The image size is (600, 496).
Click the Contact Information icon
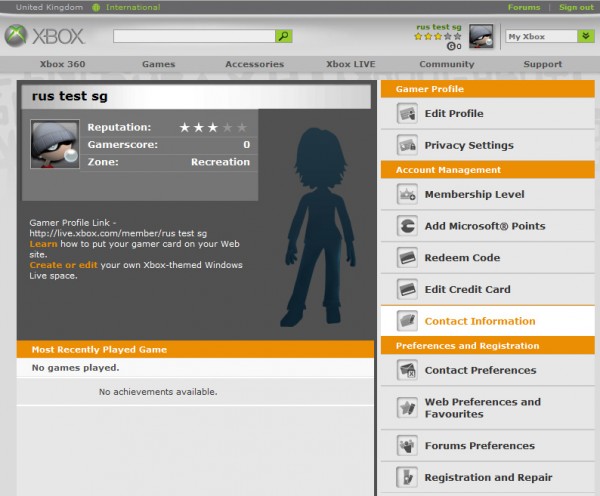point(407,321)
